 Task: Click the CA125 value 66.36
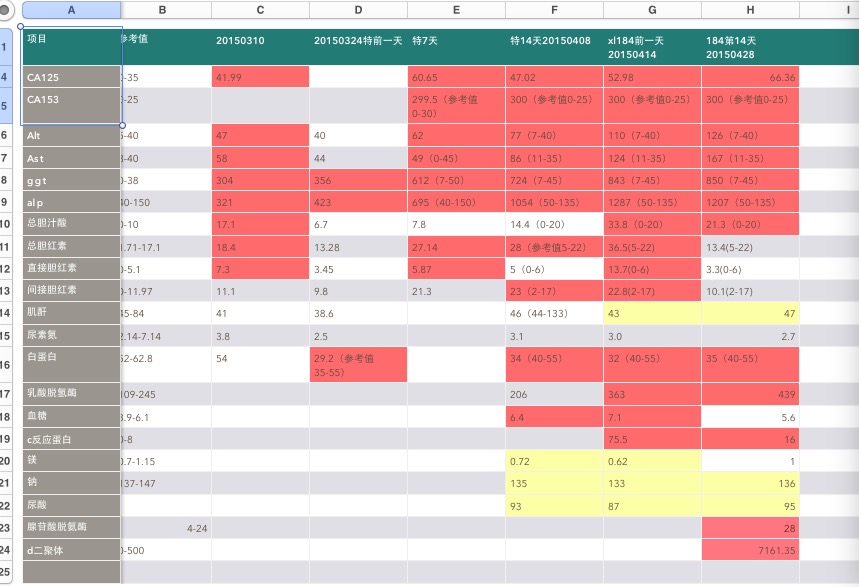click(751, 77)
